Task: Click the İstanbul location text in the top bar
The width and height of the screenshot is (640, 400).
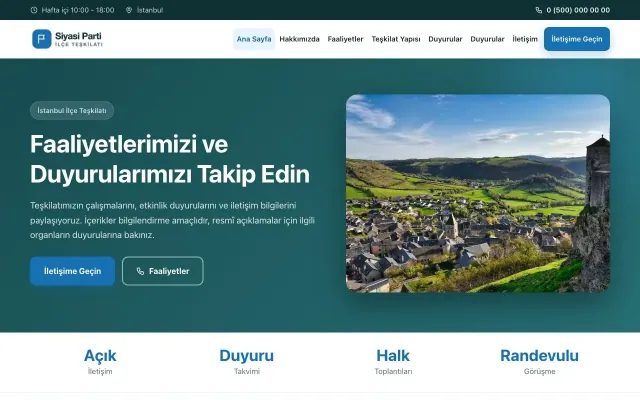Action: pos(150,10)
